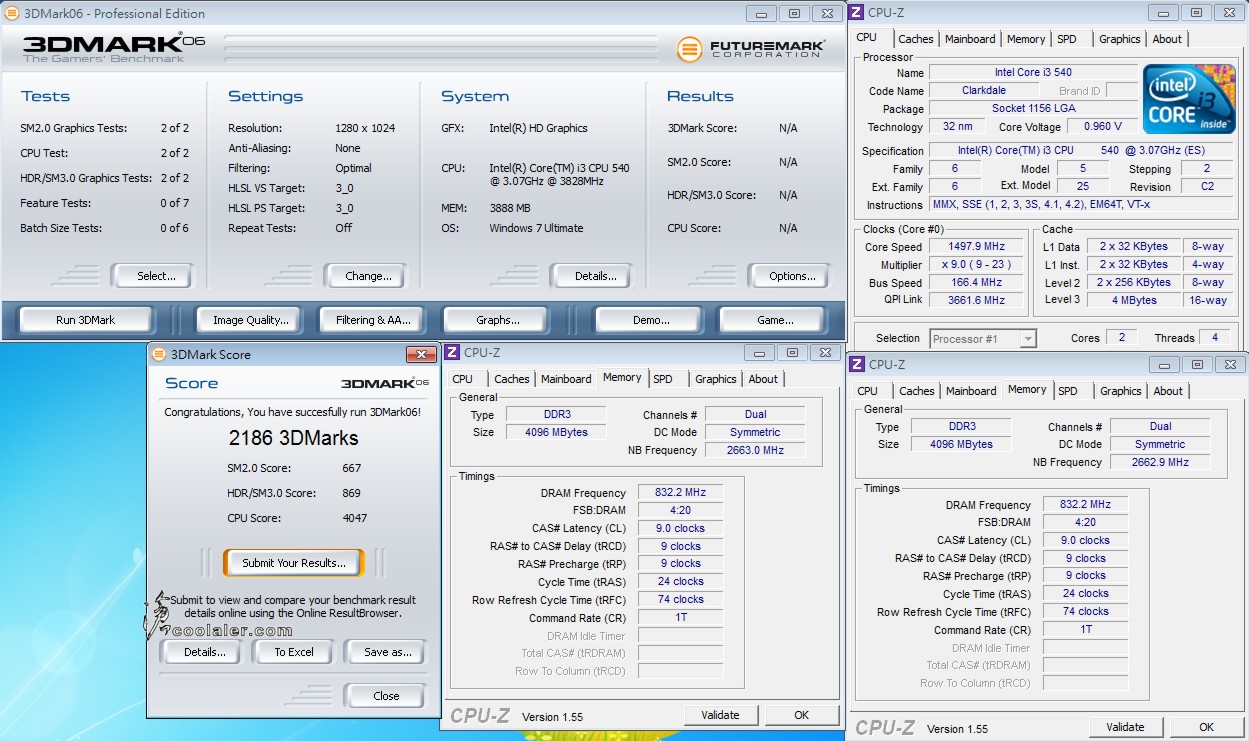Click the "1497.9 MHz" Core Speed value
This screenshot has width=1249, height=741.
(x=977, y=247)
